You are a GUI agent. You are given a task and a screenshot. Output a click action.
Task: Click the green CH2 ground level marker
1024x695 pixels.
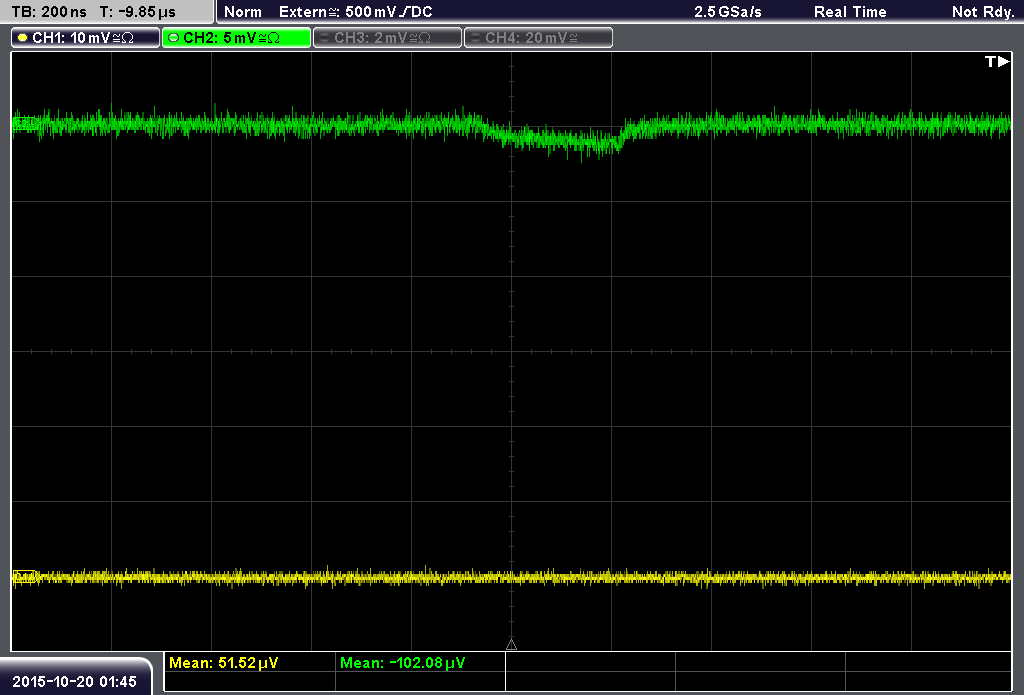click(25, 123)
